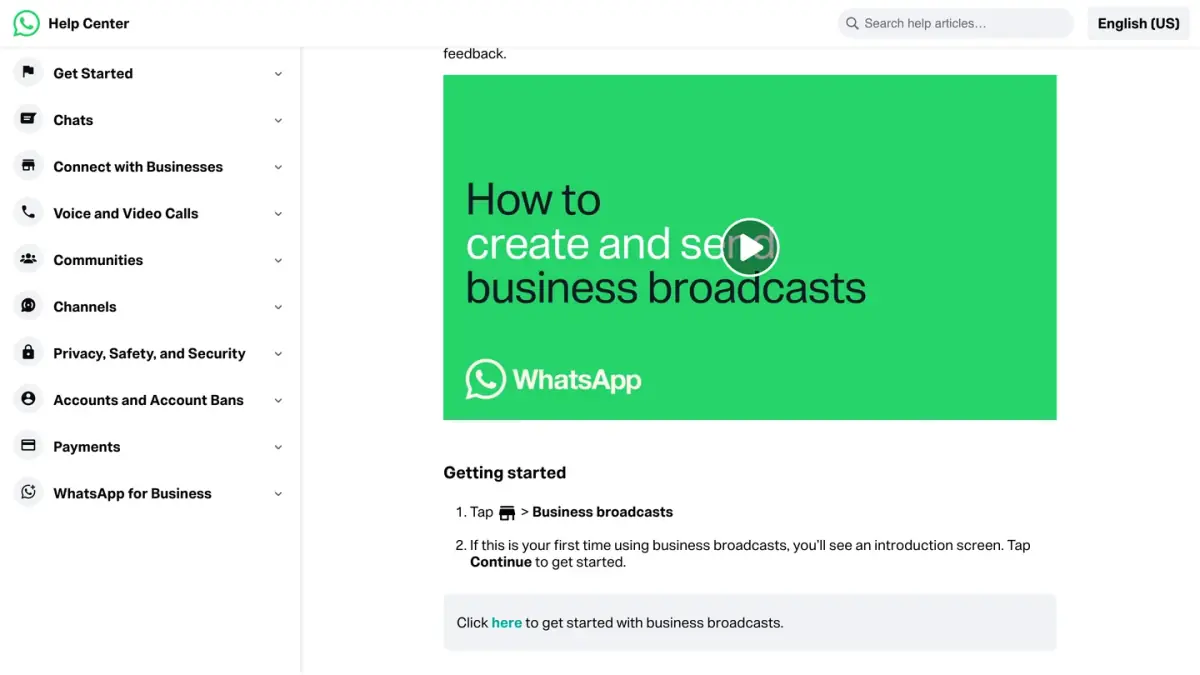Expand the Get Started chevron
This screenshot has width=1200, height=675.
(278, 74)
